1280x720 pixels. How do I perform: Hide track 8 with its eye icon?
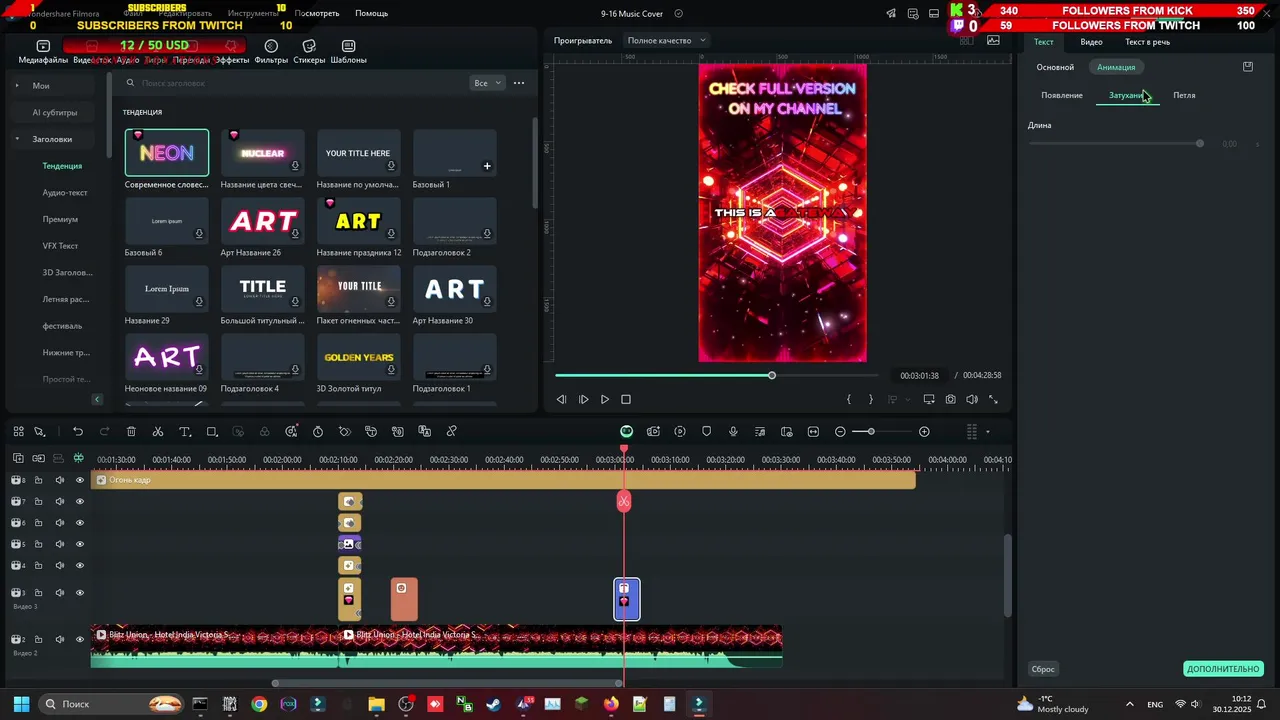80,480
